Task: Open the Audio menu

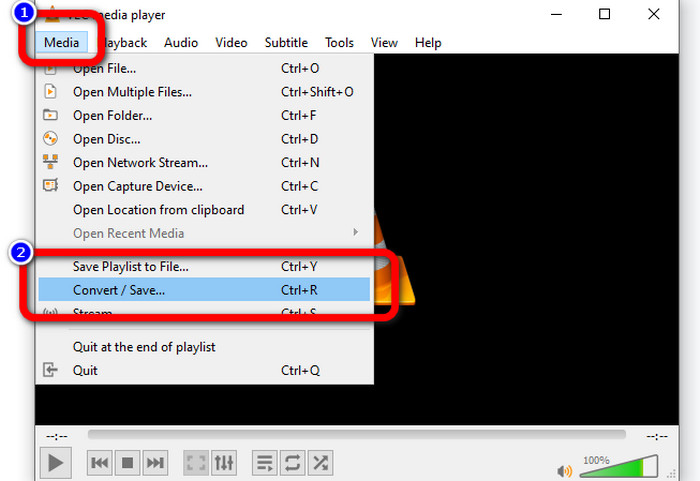Action: (x=181, y=43)
